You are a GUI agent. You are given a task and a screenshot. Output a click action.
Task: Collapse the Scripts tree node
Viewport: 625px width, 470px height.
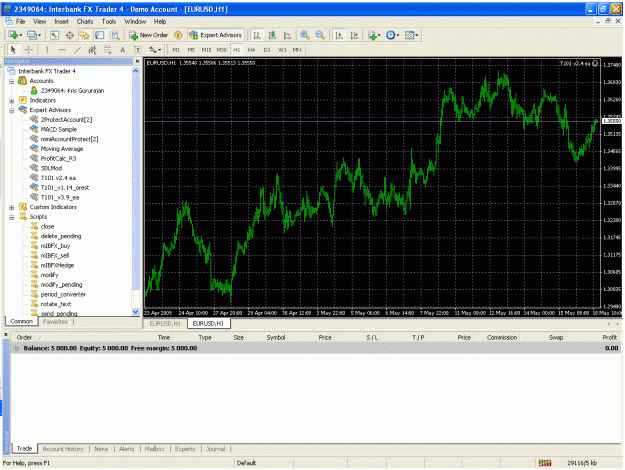point(12,217)
